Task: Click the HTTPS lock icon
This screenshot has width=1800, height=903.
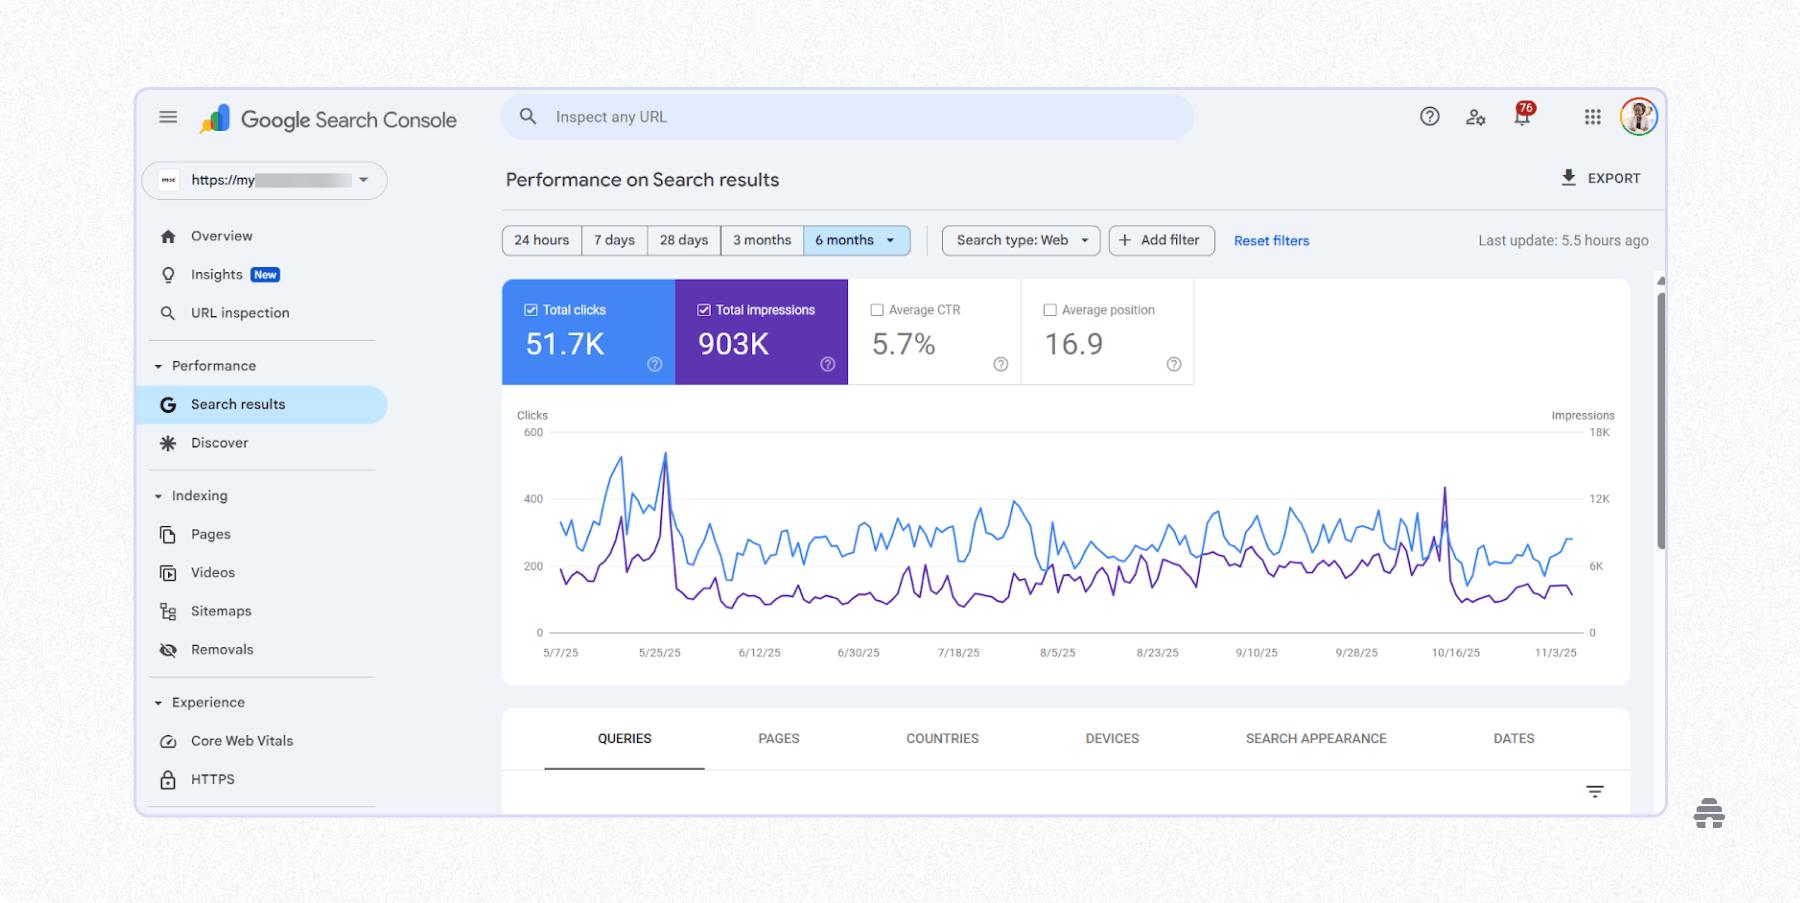Action: tap(168, 779)
